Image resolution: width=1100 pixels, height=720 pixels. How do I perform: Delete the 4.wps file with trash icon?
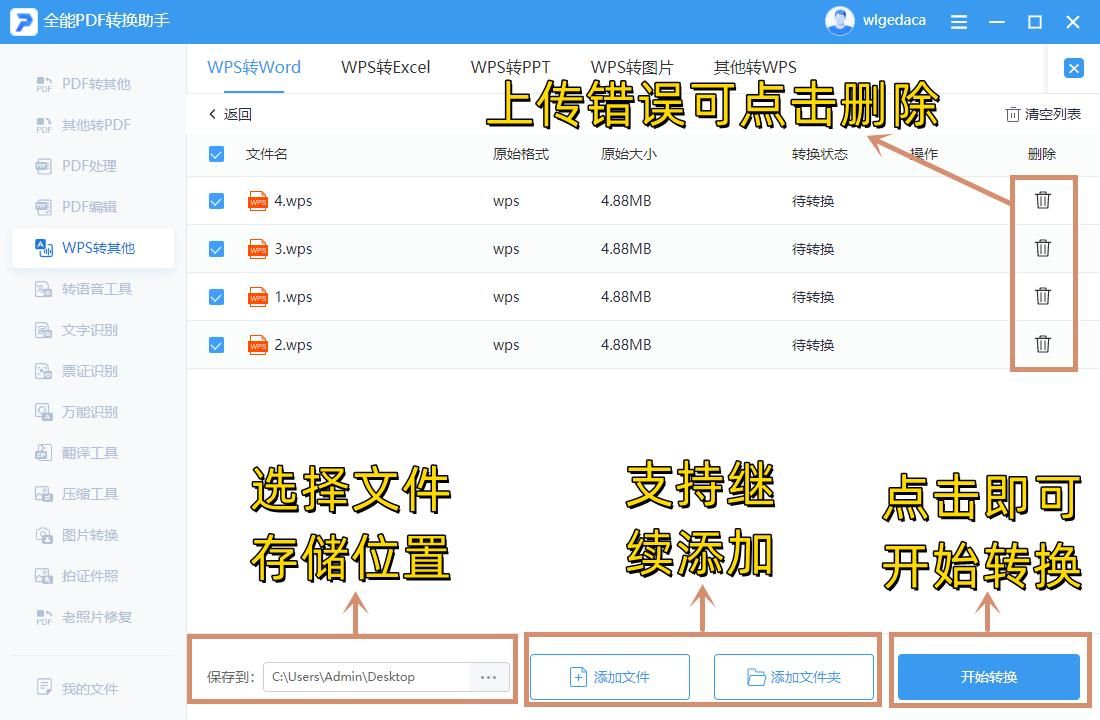point(1042,200)
